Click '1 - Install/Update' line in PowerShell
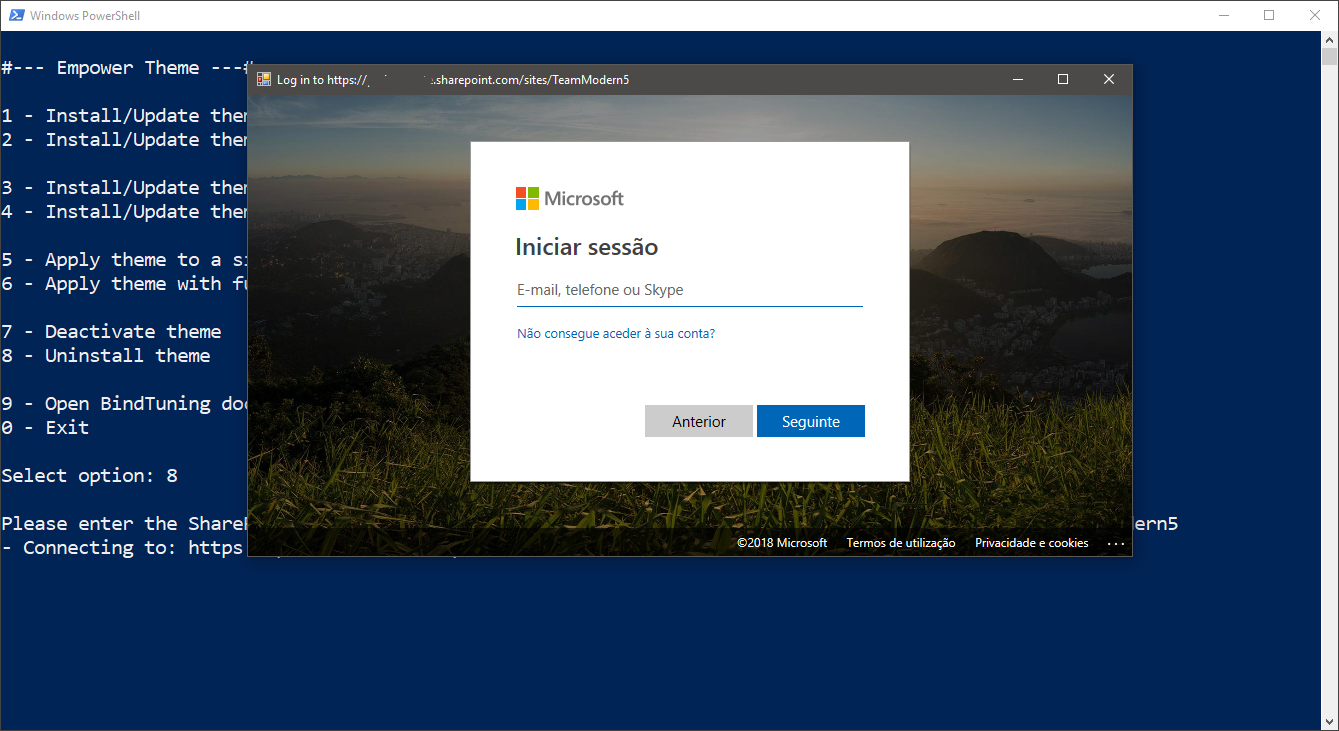 click(124, 115)
